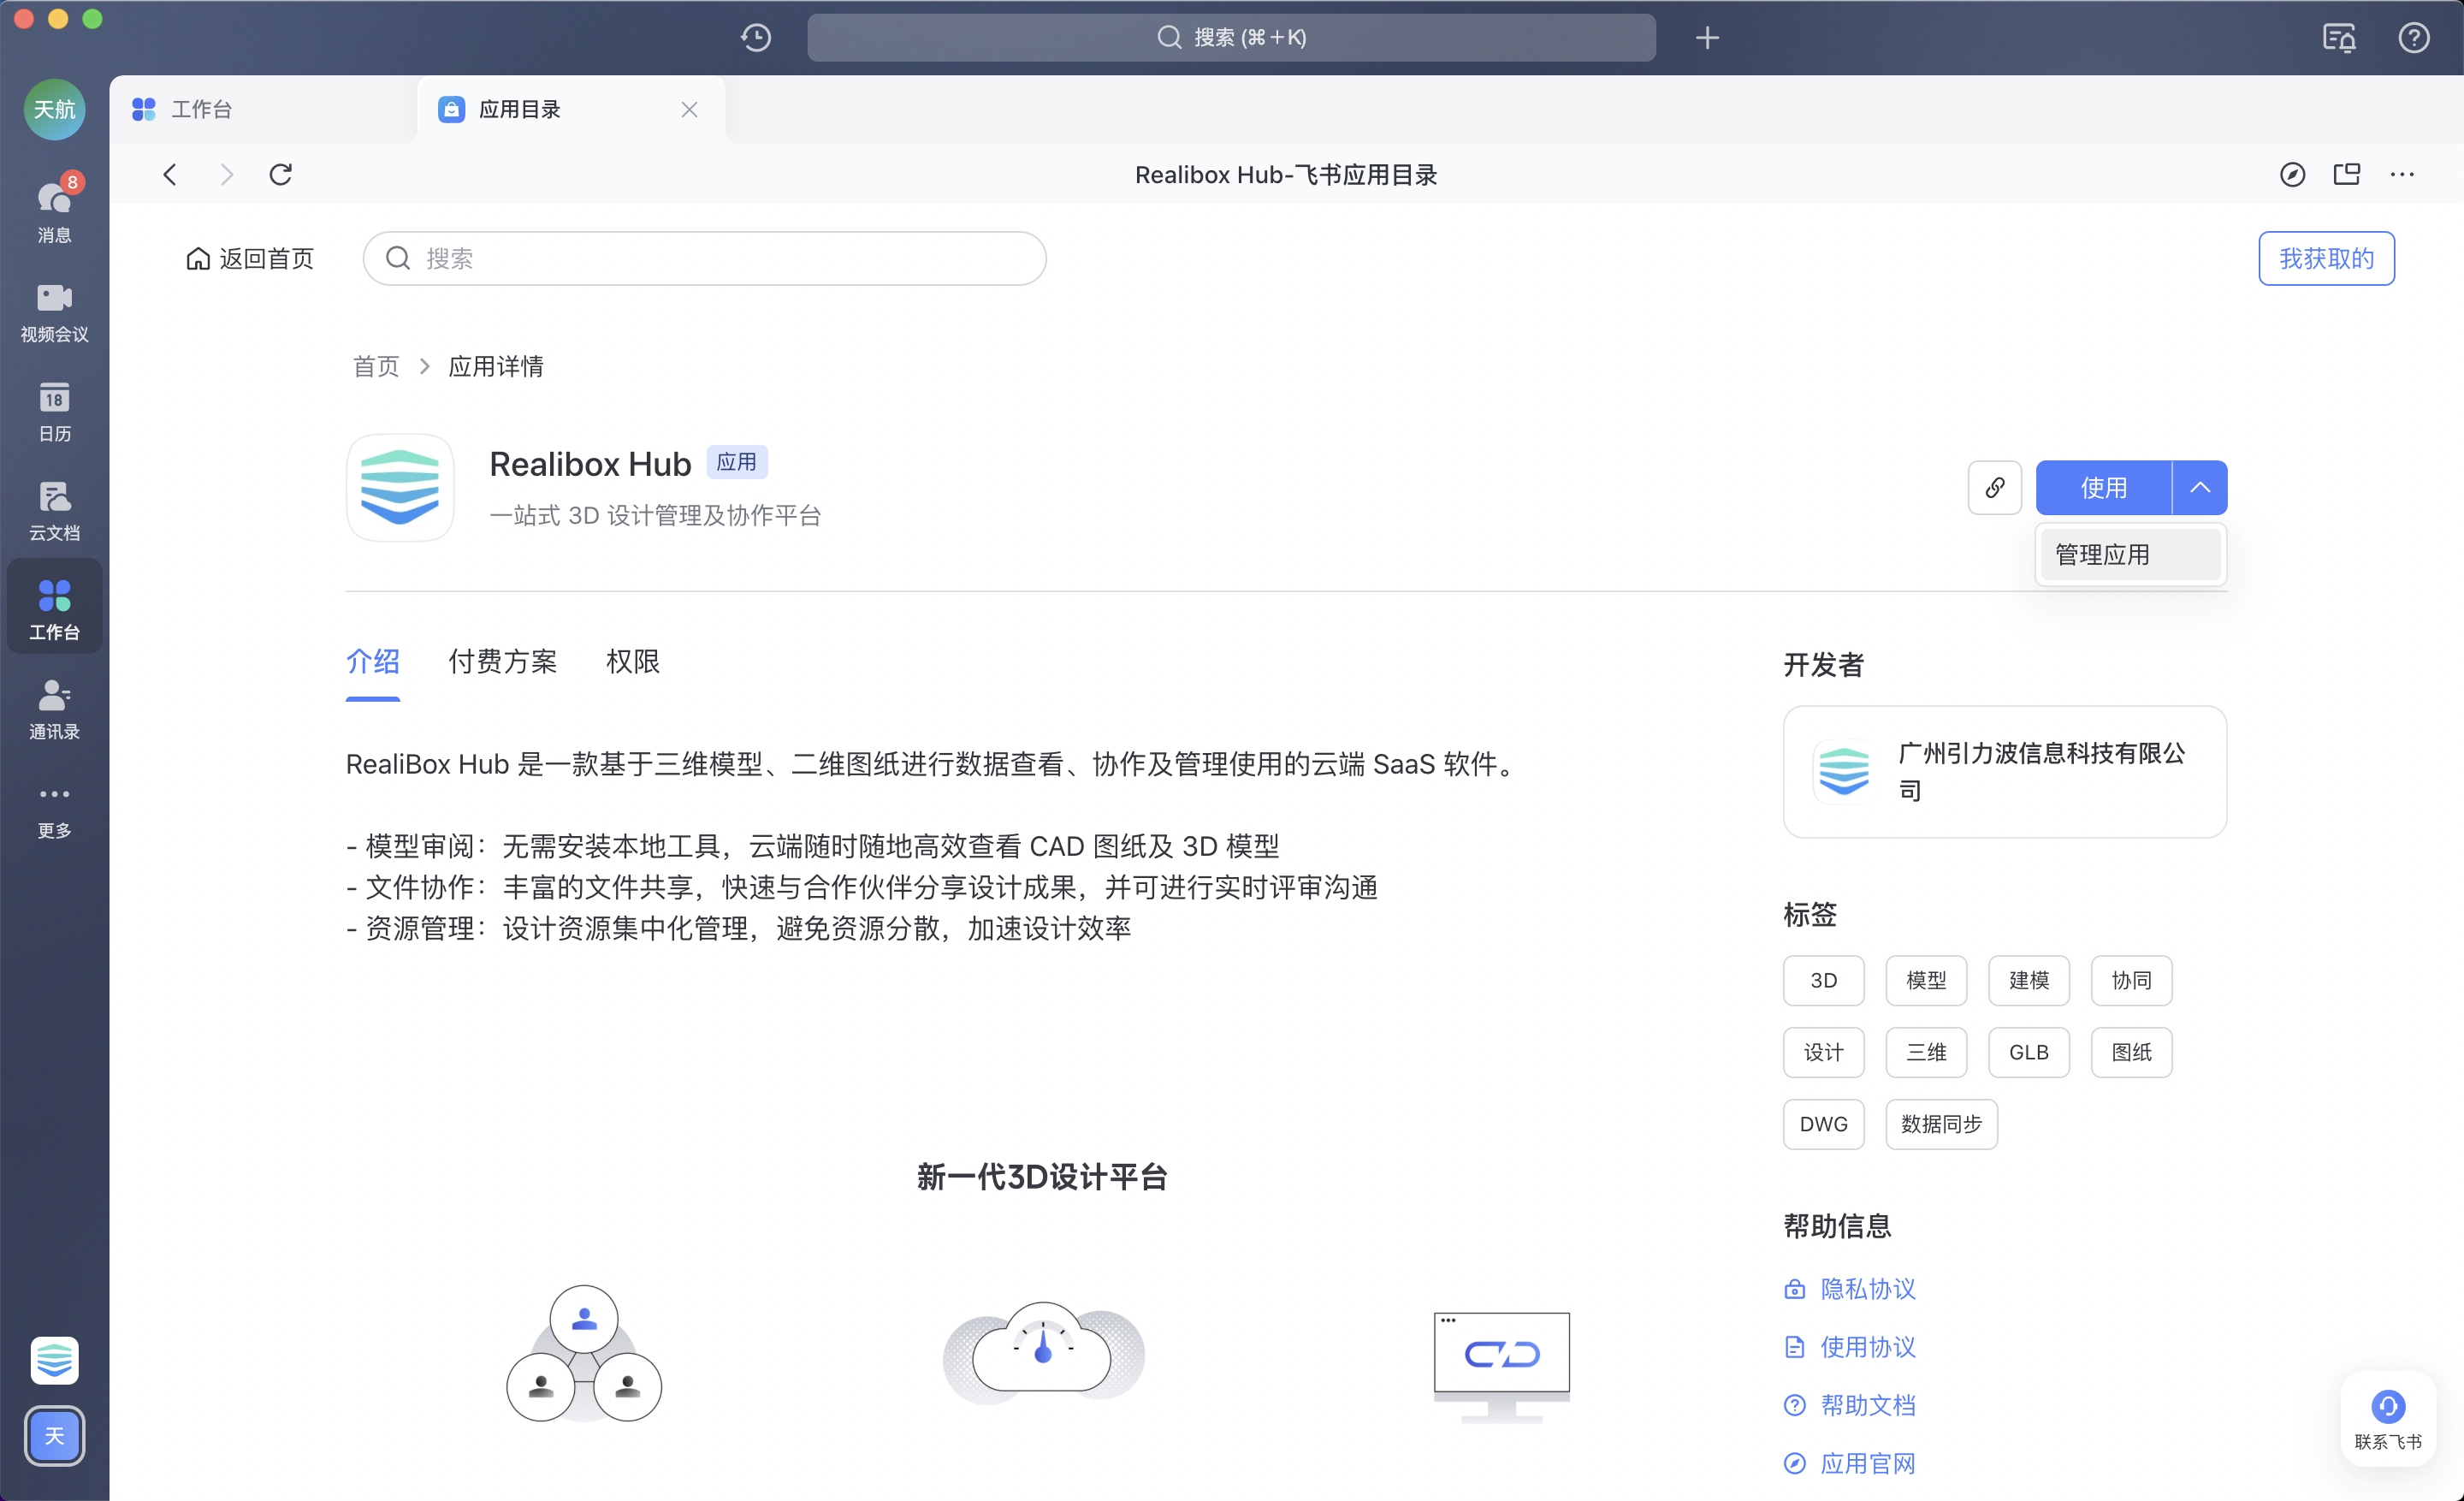Switch to the 工作台 tab
The width and height of the screenshot is (2464, 1501).
pos(263,109)
